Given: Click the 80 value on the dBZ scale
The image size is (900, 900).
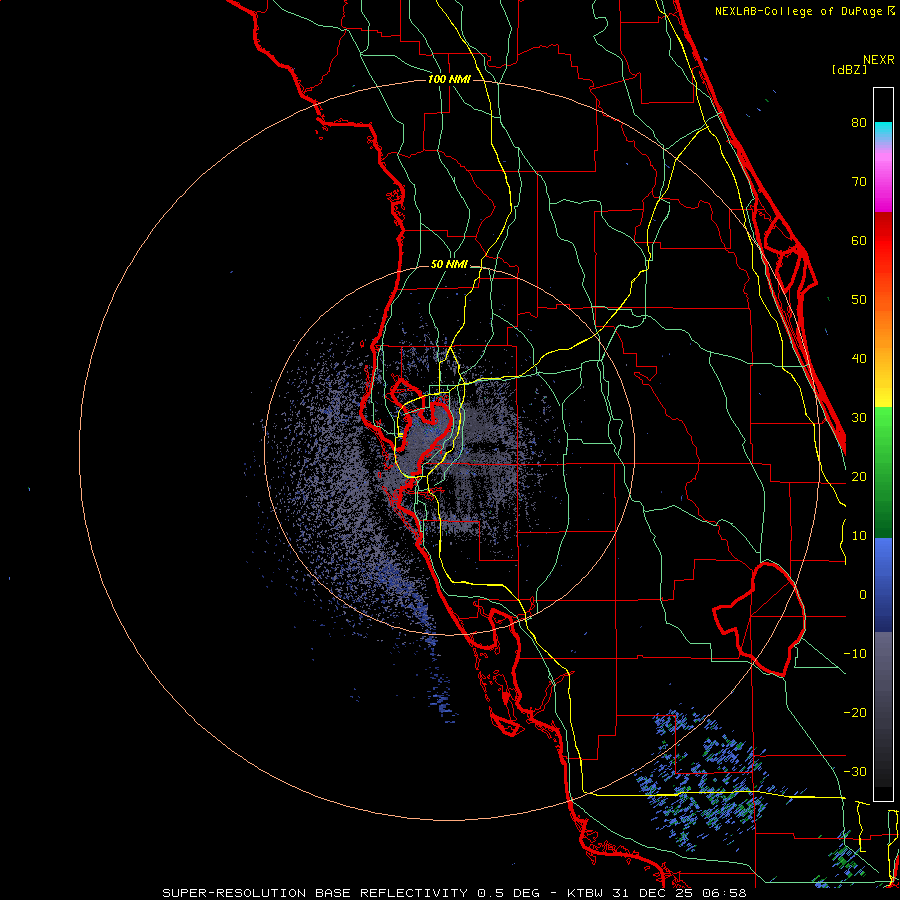Looking at the screenshot, I should 859,123.
